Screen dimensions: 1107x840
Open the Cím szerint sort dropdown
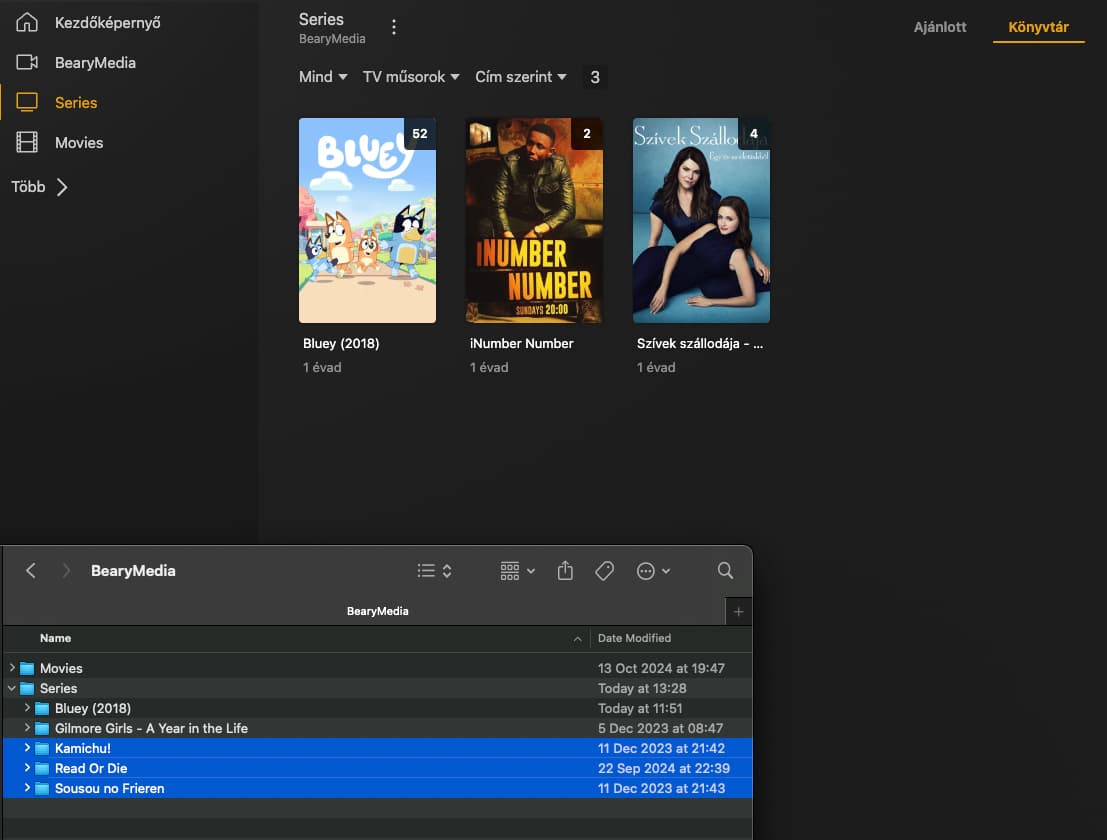[521, 76]
